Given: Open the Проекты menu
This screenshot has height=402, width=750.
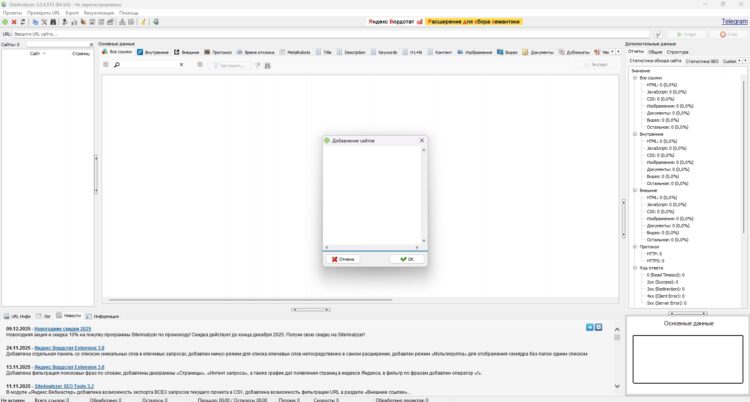Looking at the screenshot, I should 12,13.
